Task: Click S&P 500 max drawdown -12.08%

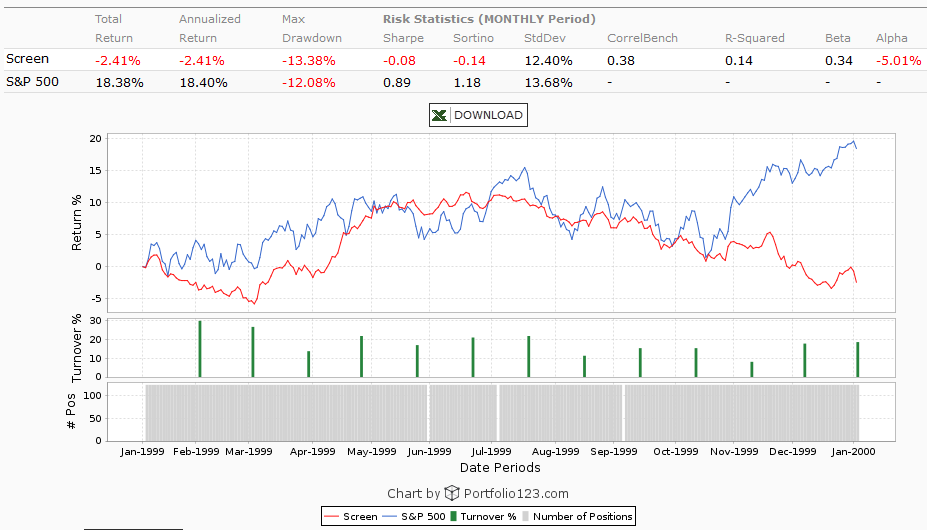Action: [x=309, y=83]
